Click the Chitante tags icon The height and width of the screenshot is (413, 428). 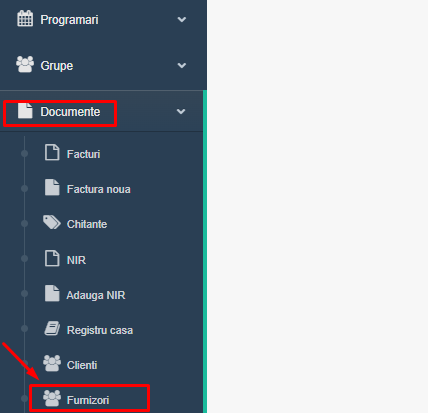(52, 222)
